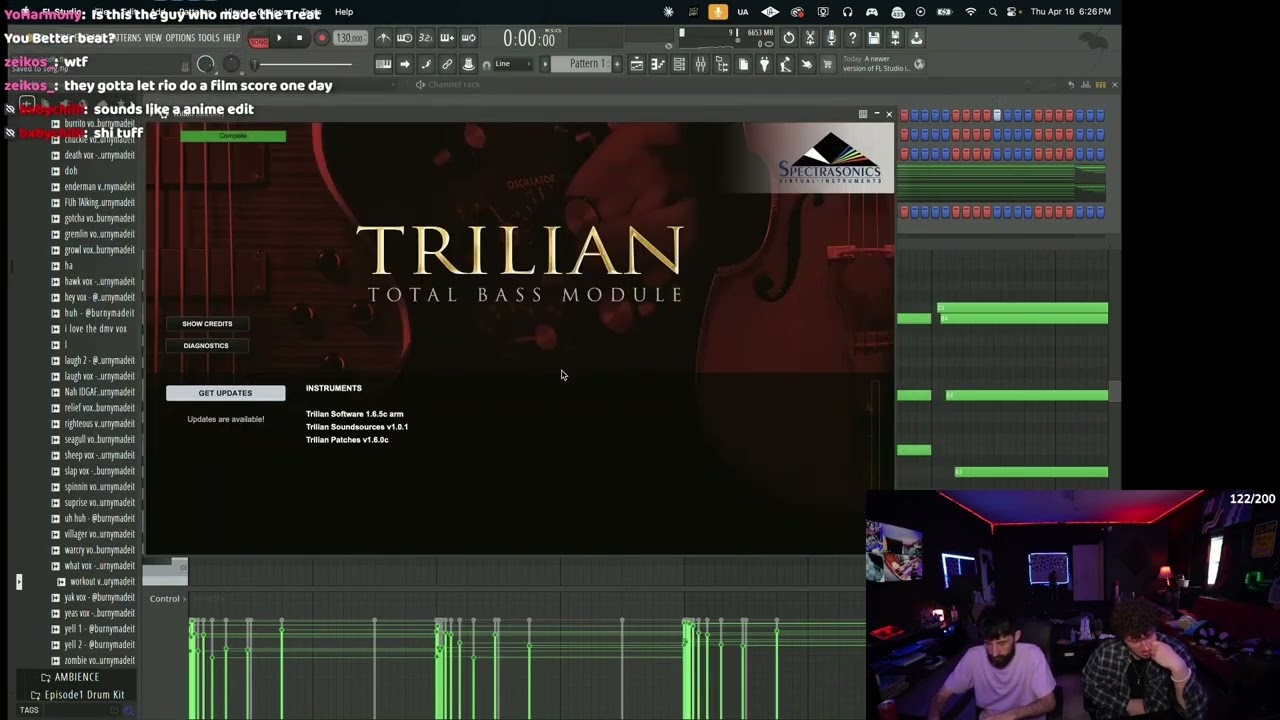Open the Browser view icon
Screen dimensions: 1280x720
pos(722,64)
